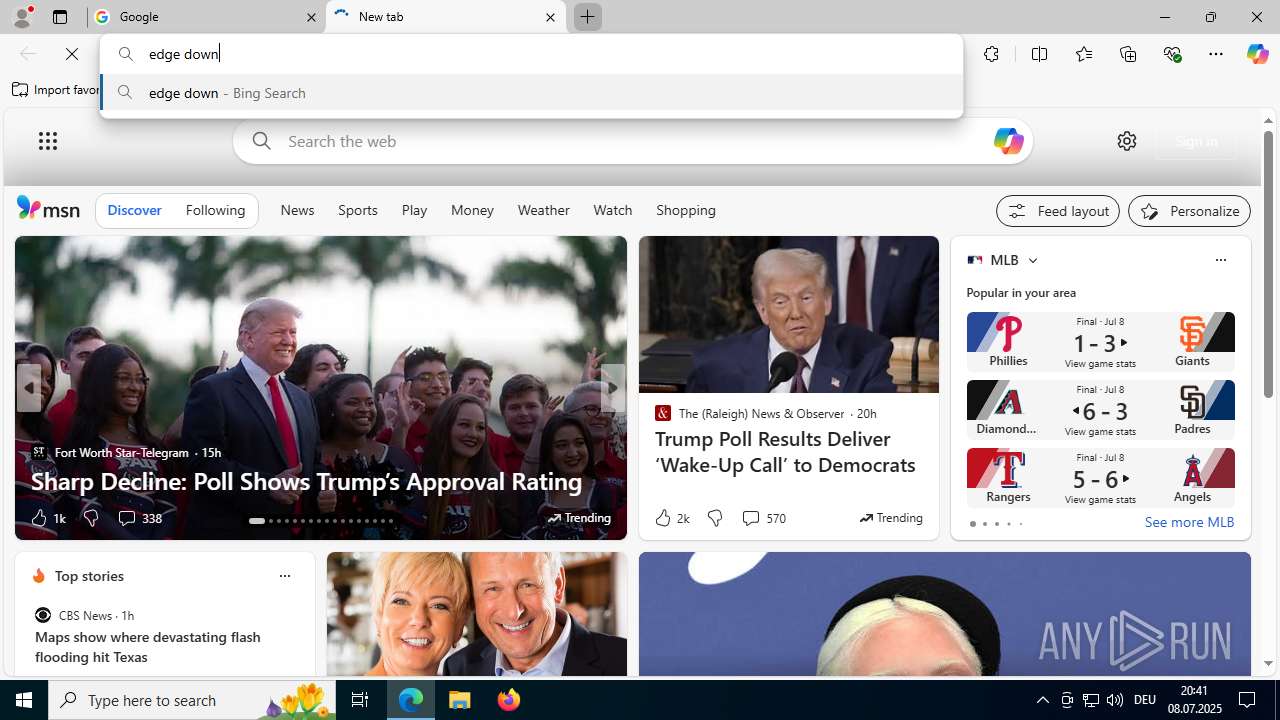Open the Play category
This screenshot has width=1280, height=720.
click(414, 210)
